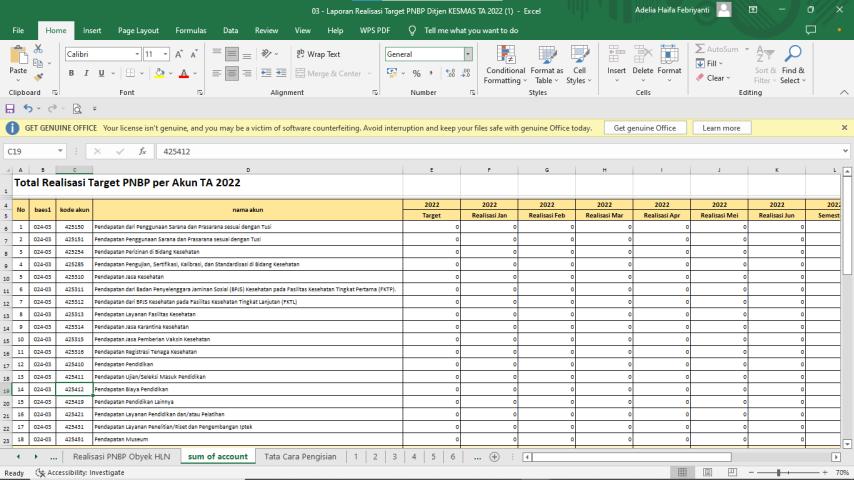Screen dimensions: 854x480
Task: Adjust the zoom slider handle
Action: [x=779, y=472]
